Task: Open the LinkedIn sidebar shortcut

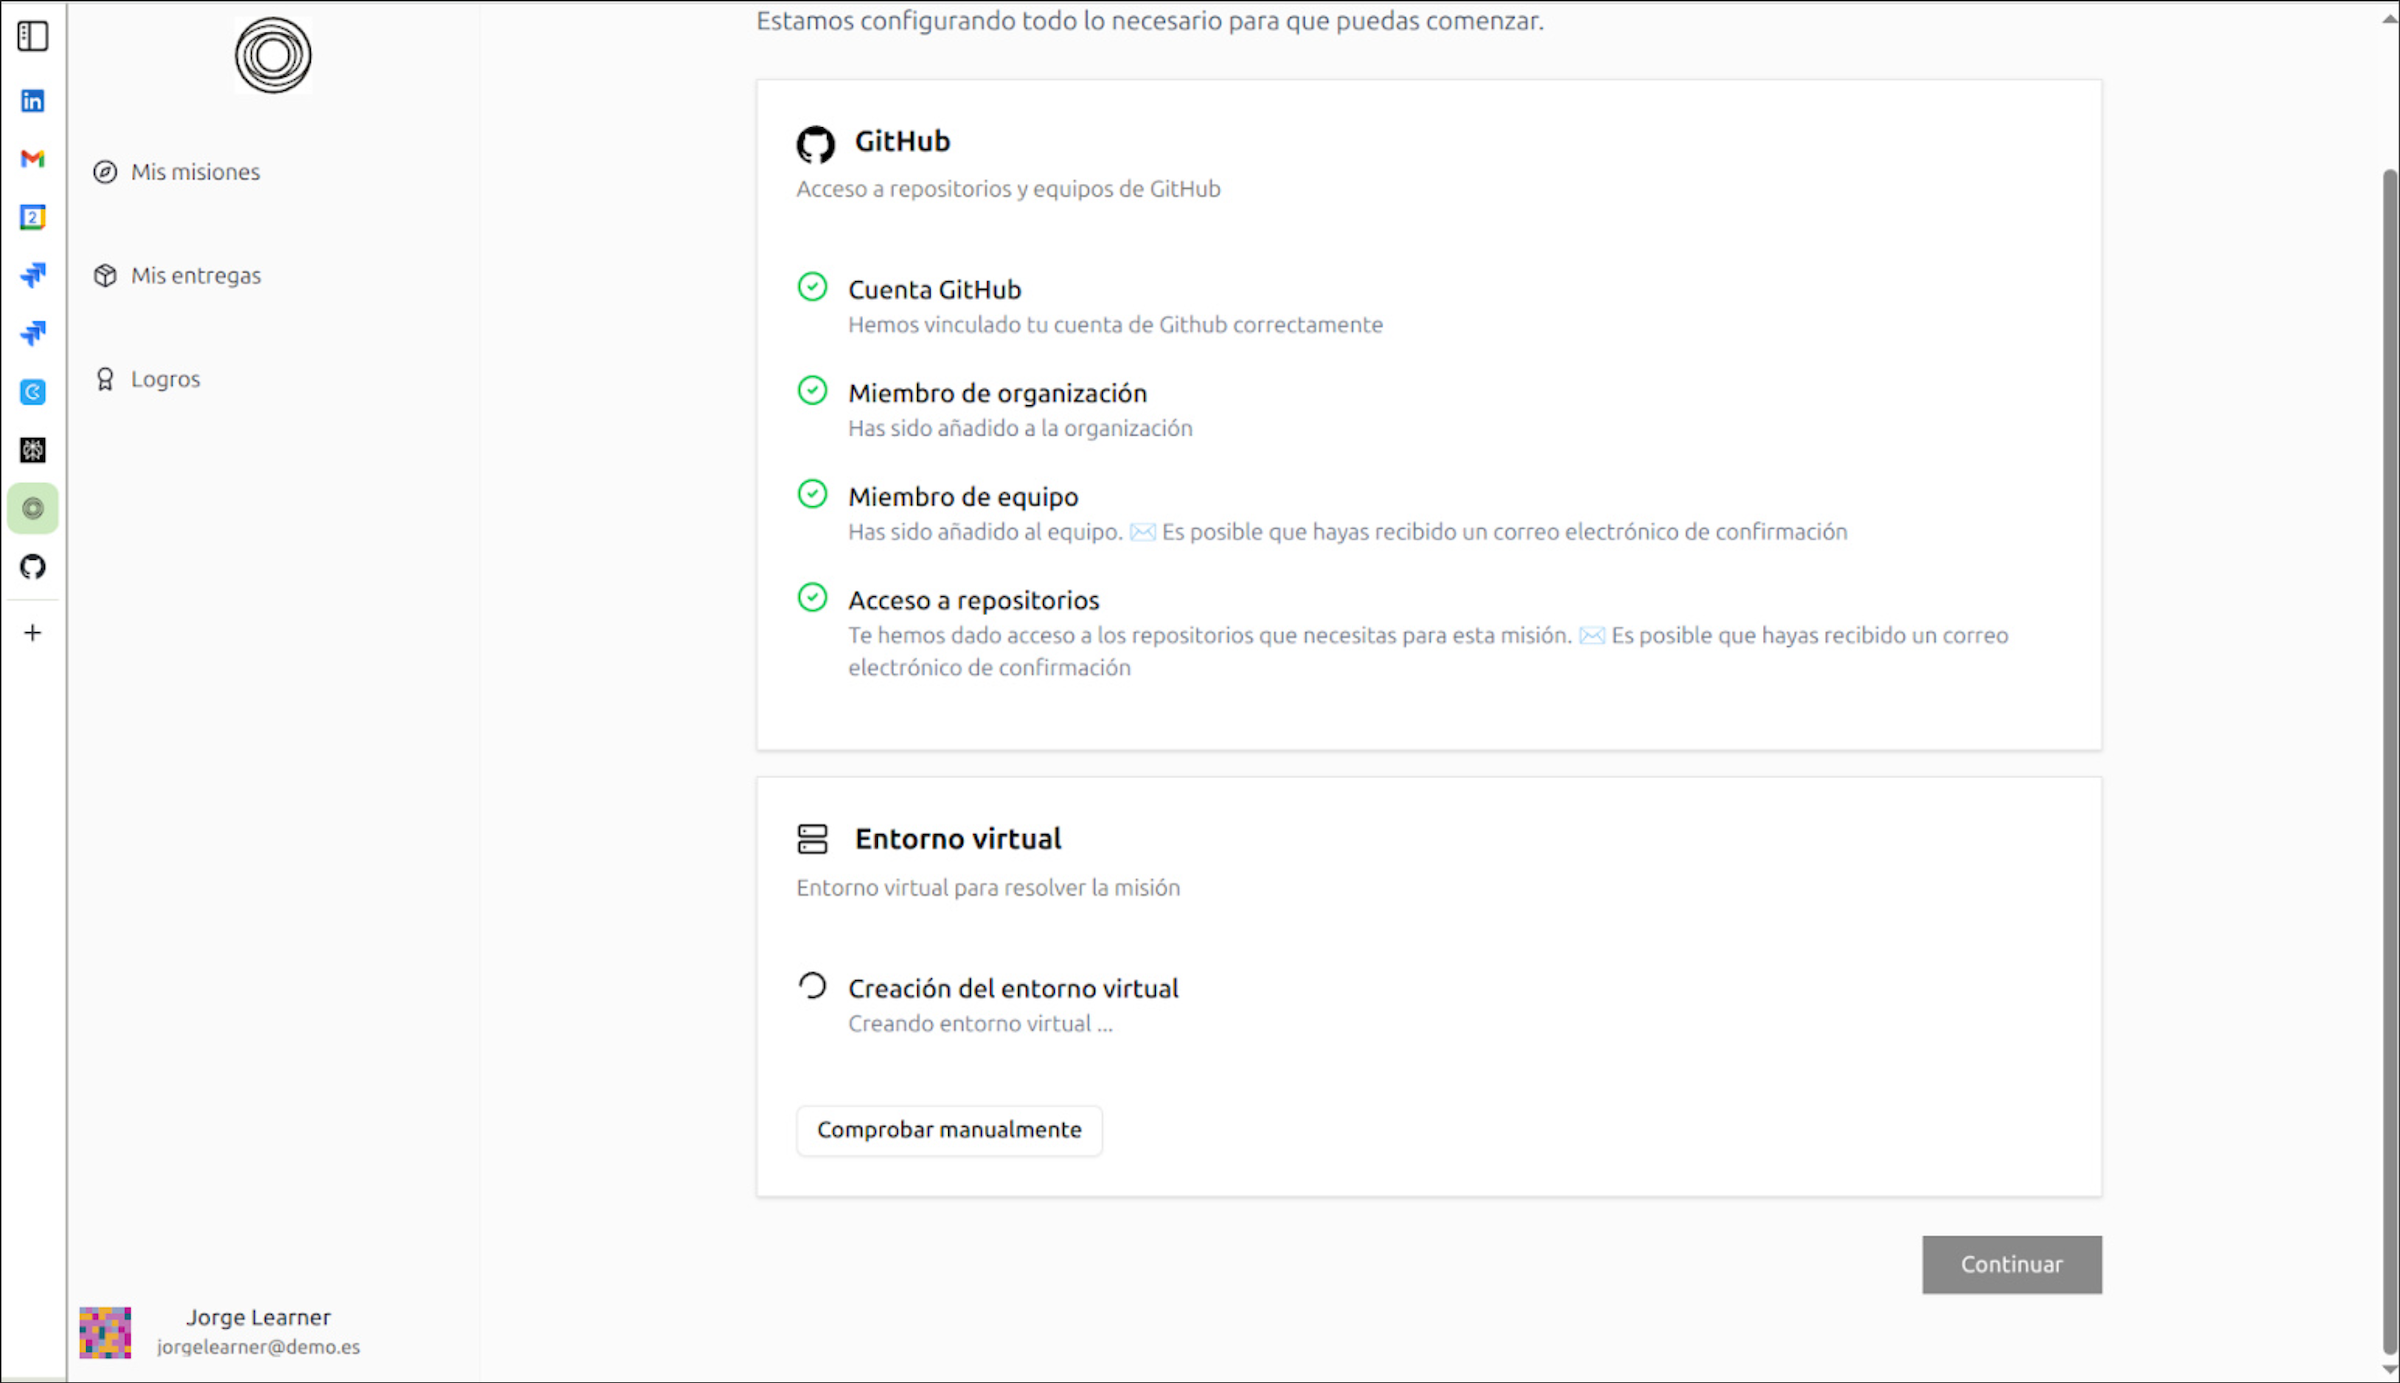Action: pos(32,101)
